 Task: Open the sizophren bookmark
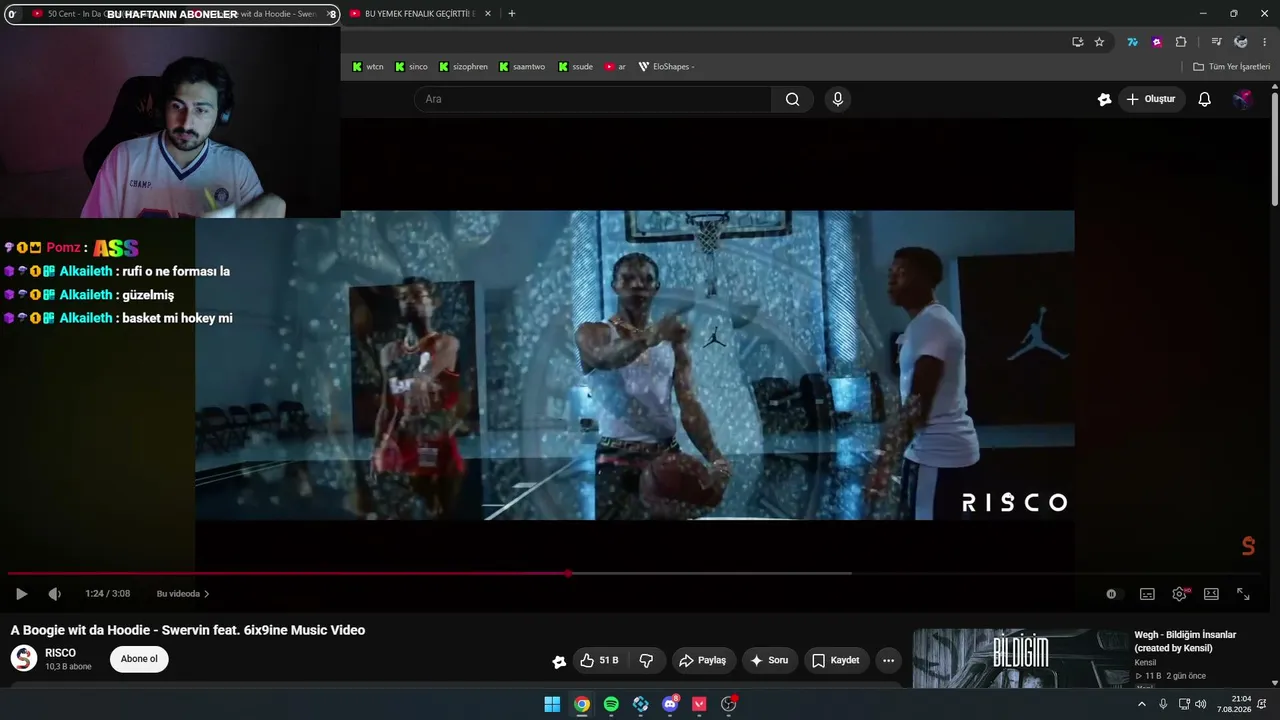[x=463, y=67]
